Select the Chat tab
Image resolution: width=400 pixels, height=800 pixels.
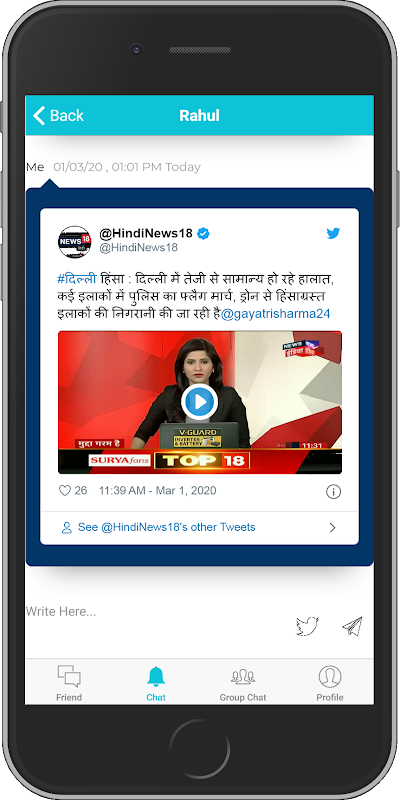tap(156, 683)
